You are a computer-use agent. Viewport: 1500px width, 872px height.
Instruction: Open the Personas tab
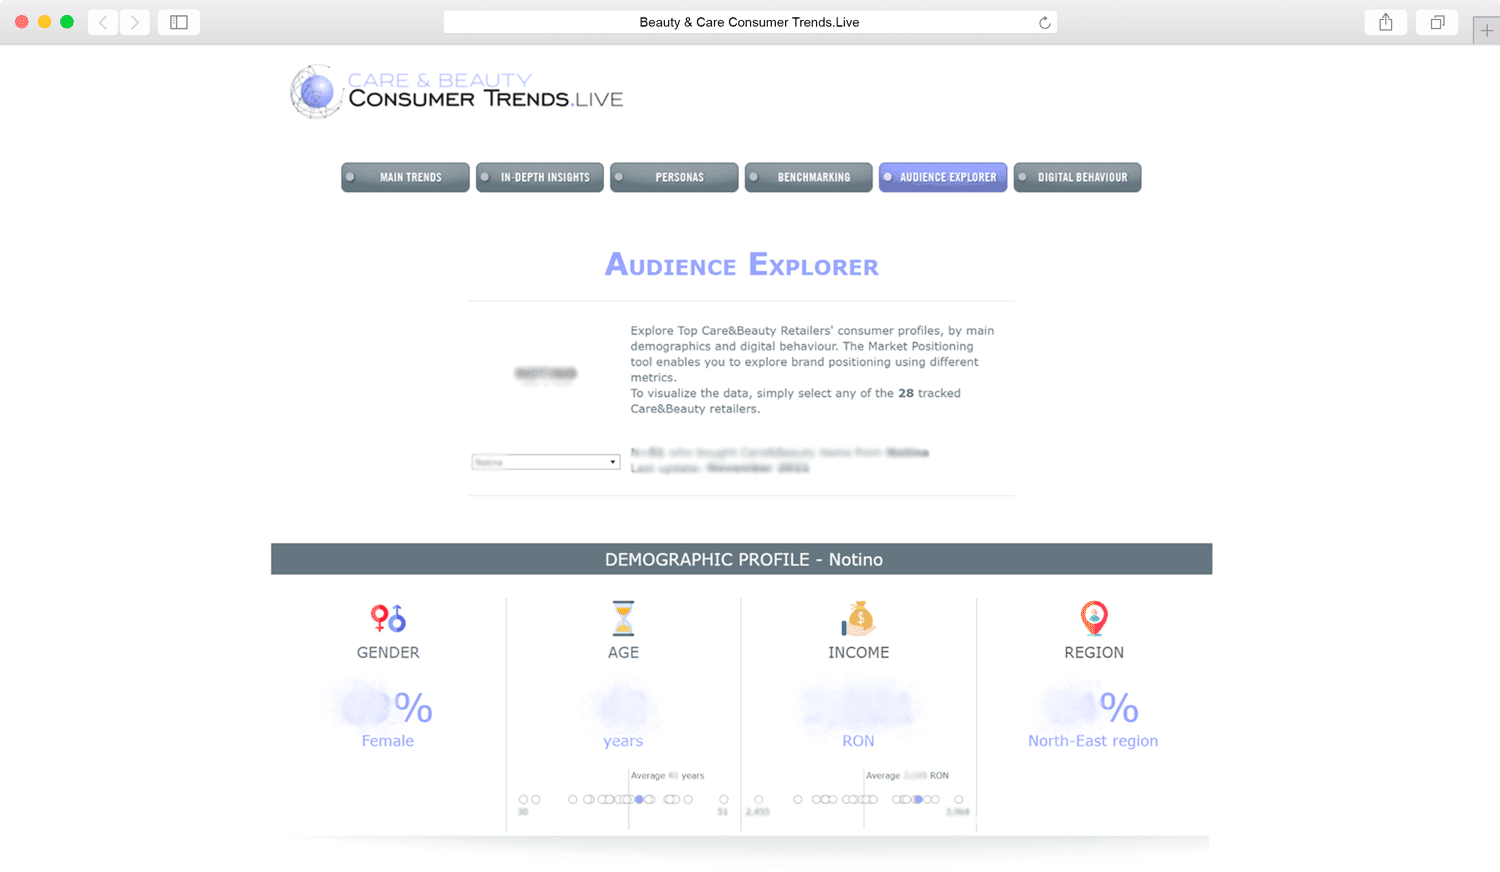(x=674, y=177)
